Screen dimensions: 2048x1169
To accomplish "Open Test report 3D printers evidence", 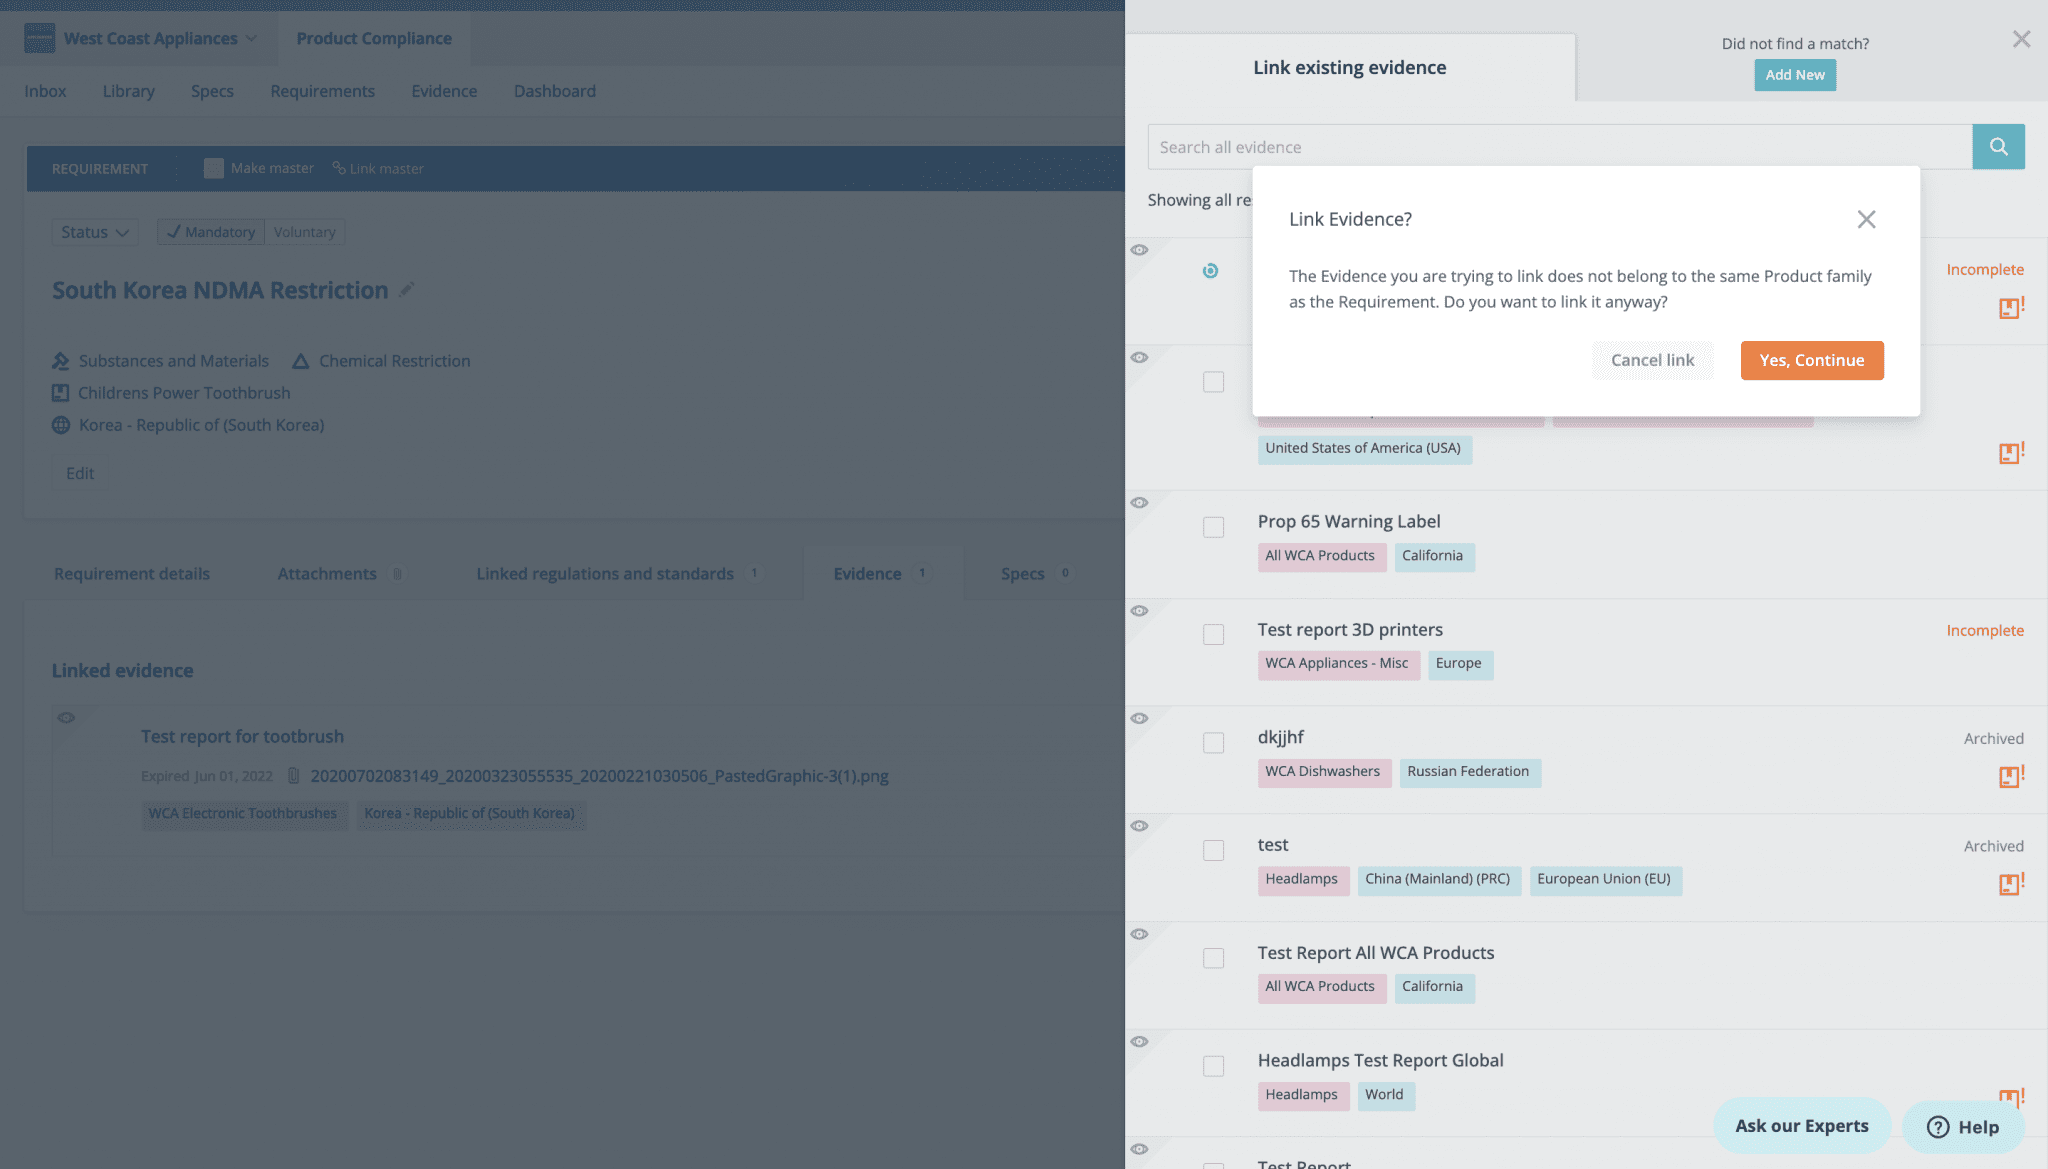I will coord(1350,630).
